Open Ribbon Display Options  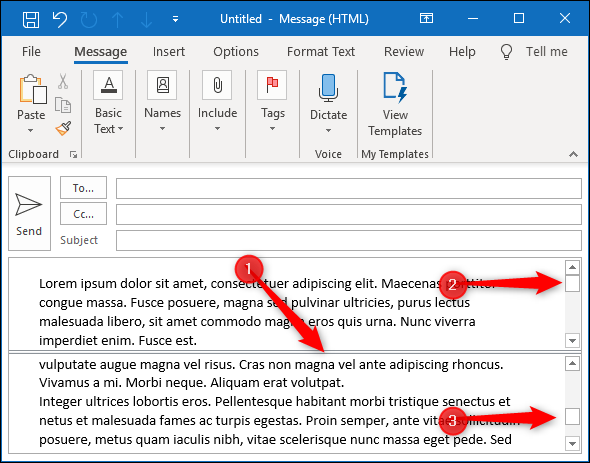[x=426, y=18]
